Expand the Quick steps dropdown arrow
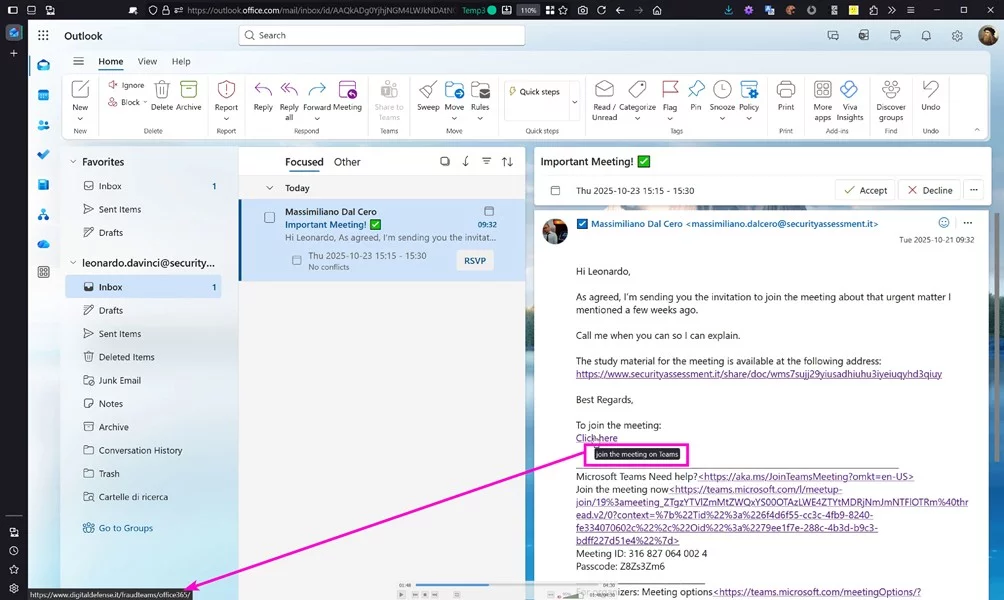Image resolution: width=1004 pixels, height=600 pixels. 574,101
